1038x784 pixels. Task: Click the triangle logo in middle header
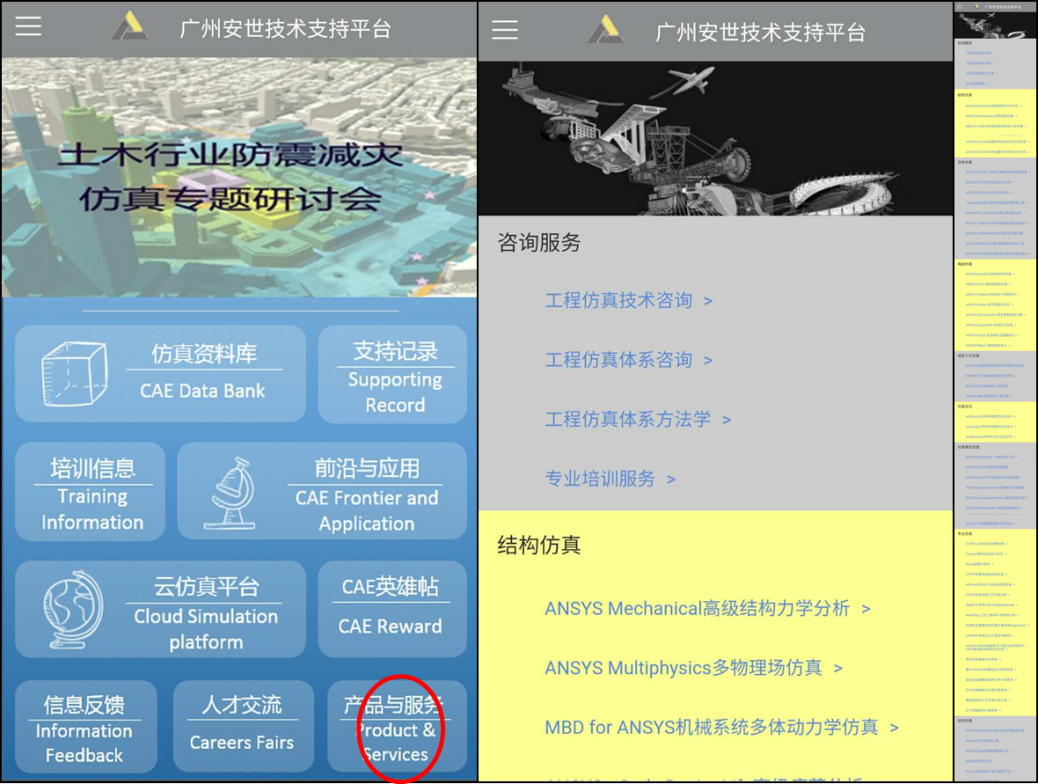click(605, 30)
